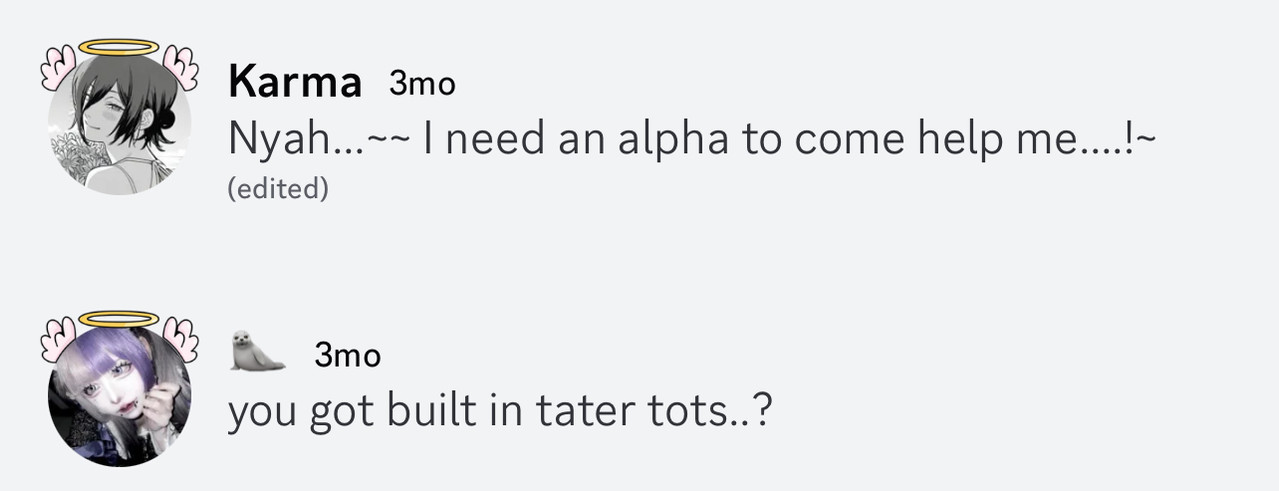1279x491 pixels.
Task: Click the left pink wing on the purple-haired avatar
Action: coord(59,340)
